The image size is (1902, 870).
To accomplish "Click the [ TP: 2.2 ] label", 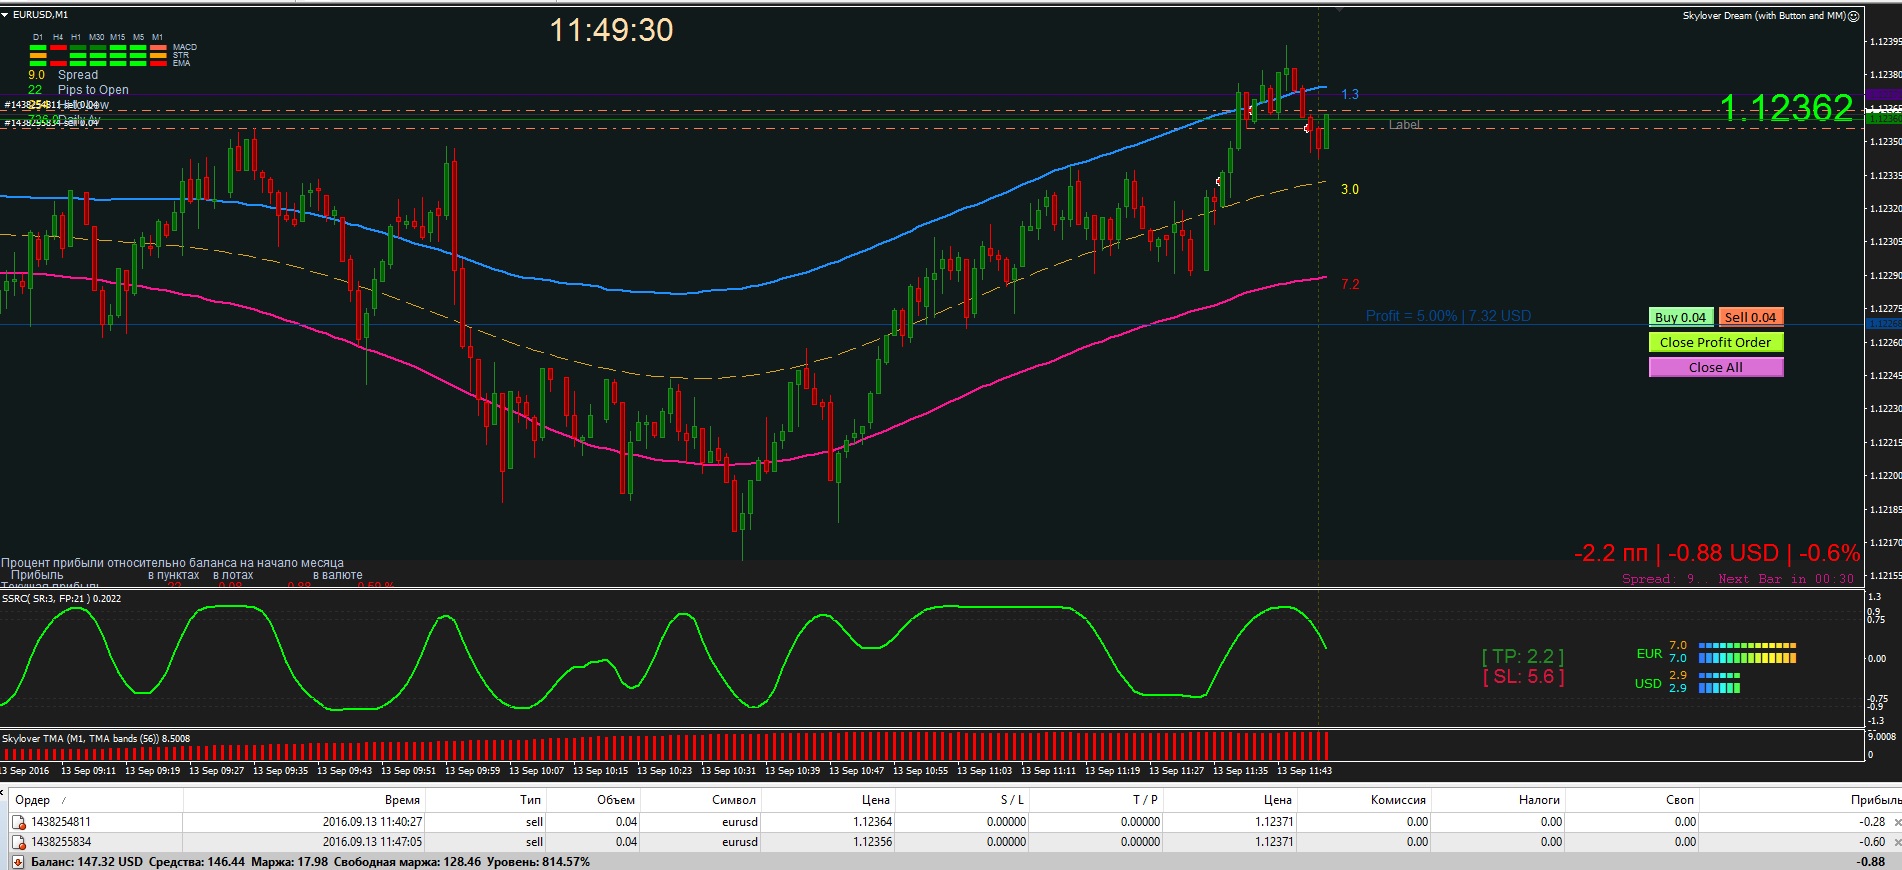I will click(1523, 656).
